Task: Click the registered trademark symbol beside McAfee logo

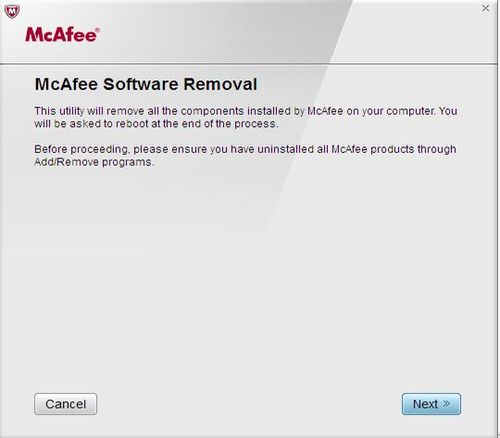Action: pos(97,30)
